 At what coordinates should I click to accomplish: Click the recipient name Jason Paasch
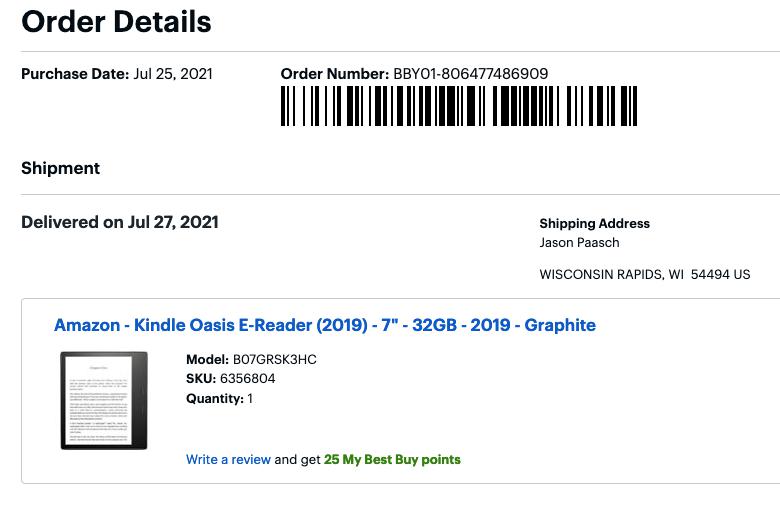579,243
